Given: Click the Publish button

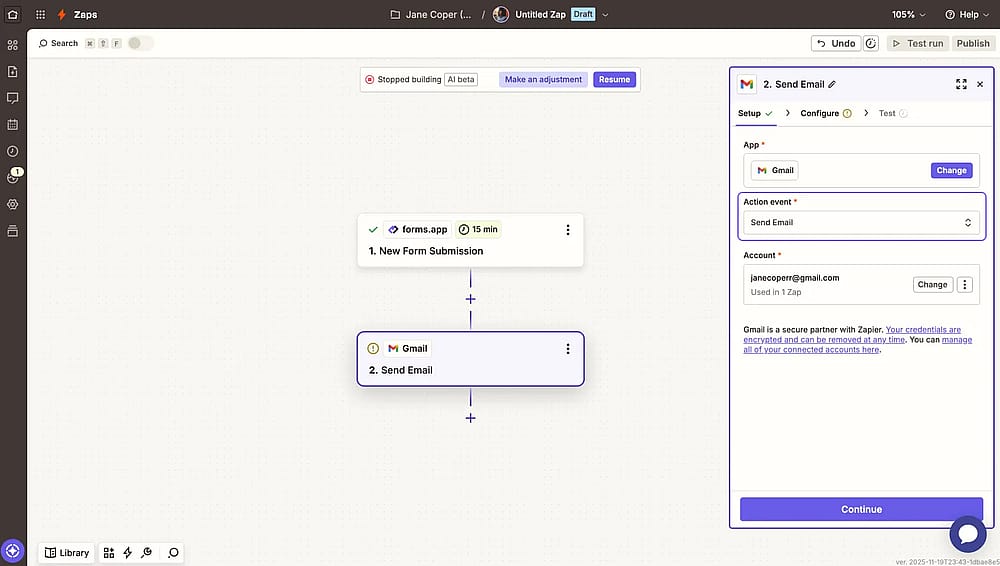Looking at the screenshot, I should point(973,43).
